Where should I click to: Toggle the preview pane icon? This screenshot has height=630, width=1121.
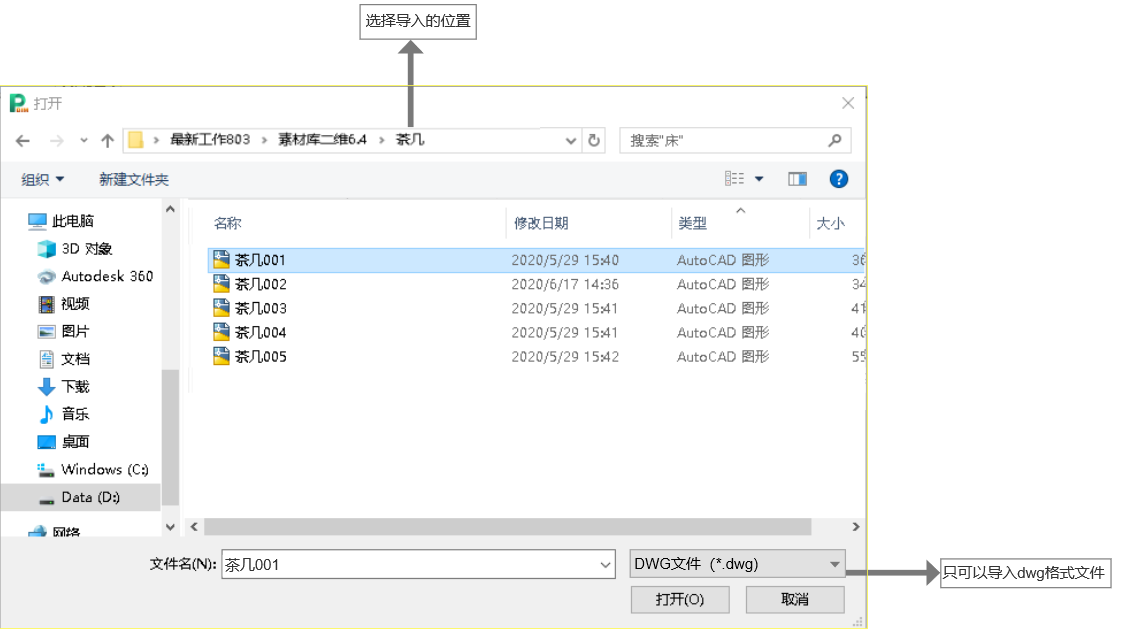pyautogui.click(x=797, y=179)
